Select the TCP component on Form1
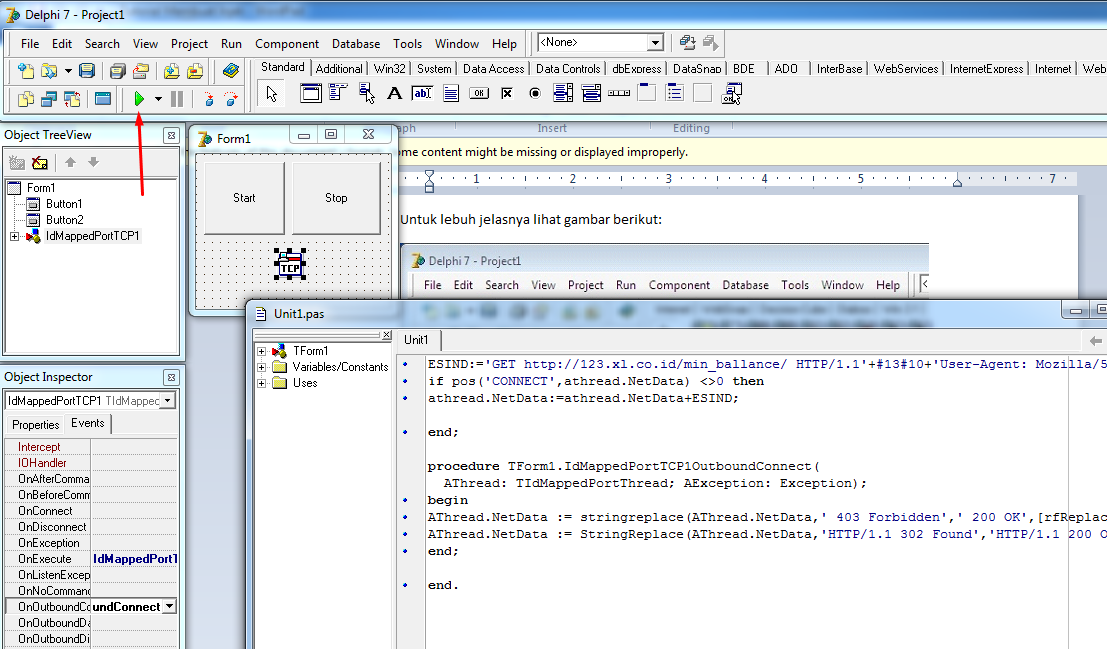The height and width of the screenshot is (649, 1107). (x=290, y=263)
